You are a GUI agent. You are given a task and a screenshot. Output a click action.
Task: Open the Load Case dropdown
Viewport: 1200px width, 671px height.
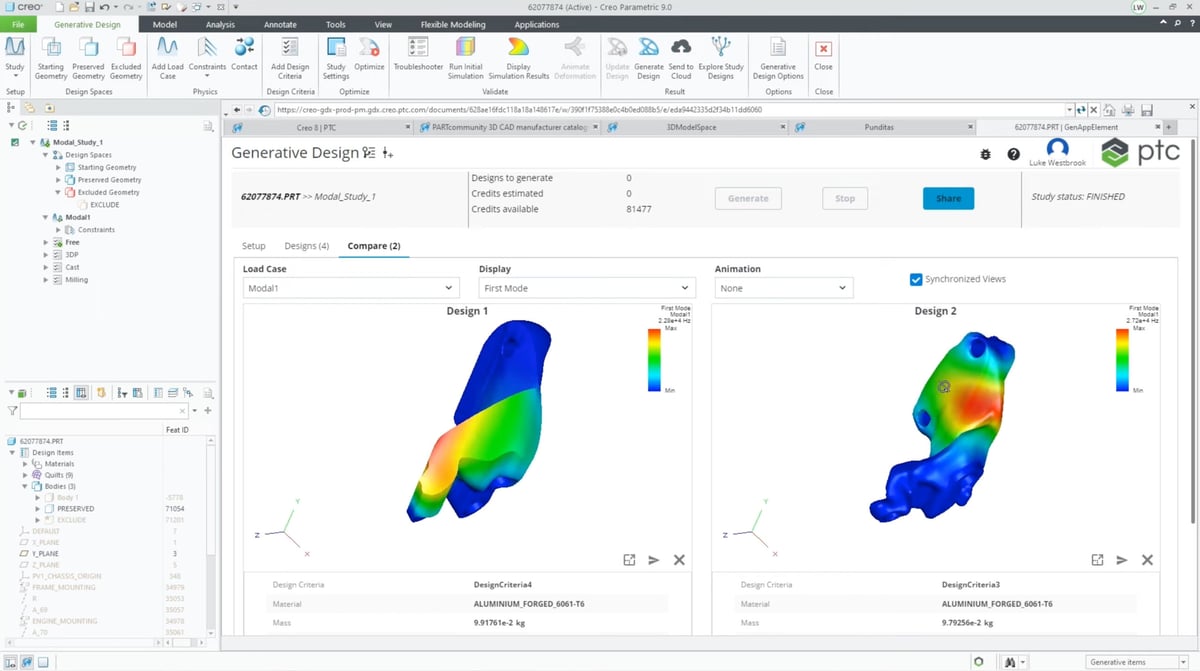click(350, 288)
